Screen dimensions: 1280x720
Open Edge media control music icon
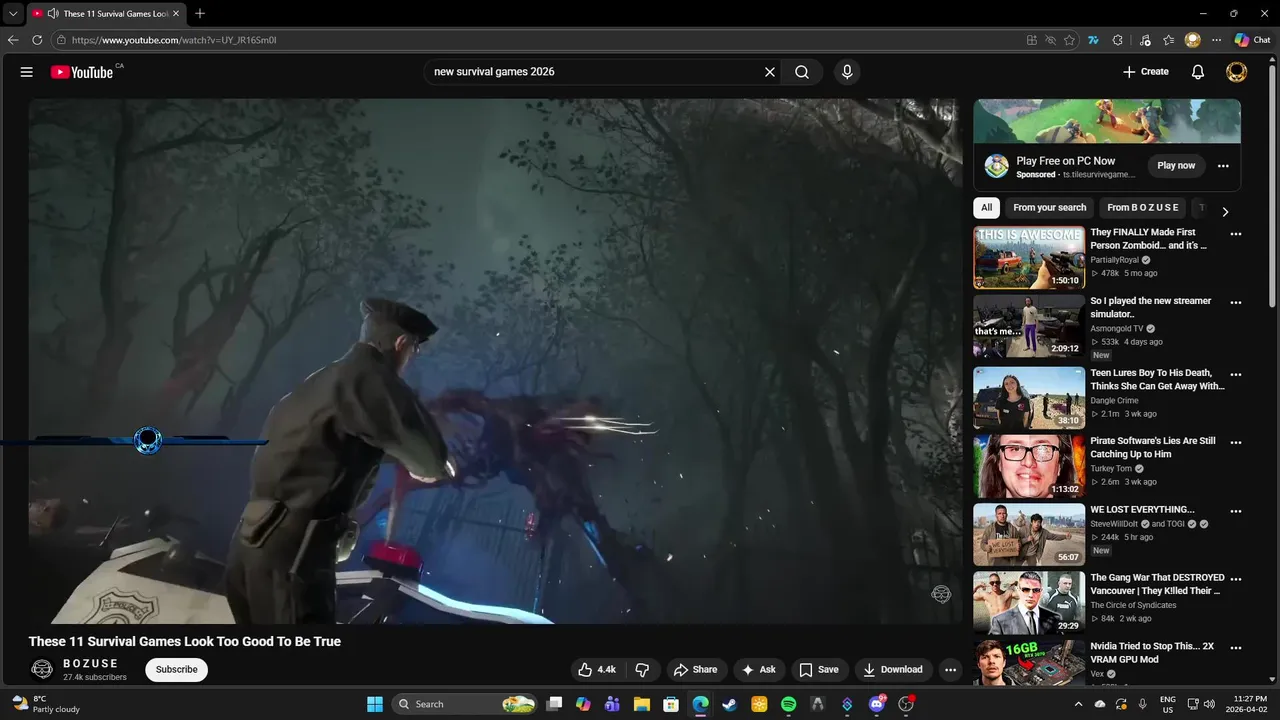[x=1144, y=40]
